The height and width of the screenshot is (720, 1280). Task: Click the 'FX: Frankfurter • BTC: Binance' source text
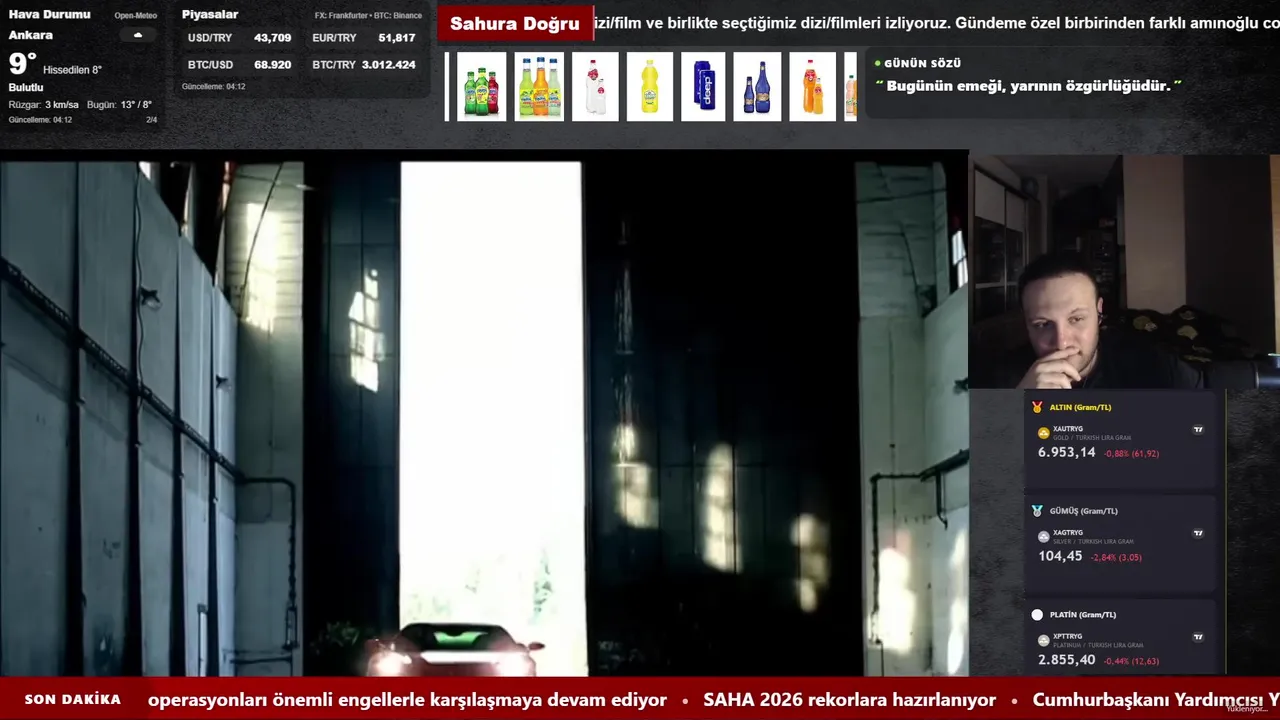[368, 15]
